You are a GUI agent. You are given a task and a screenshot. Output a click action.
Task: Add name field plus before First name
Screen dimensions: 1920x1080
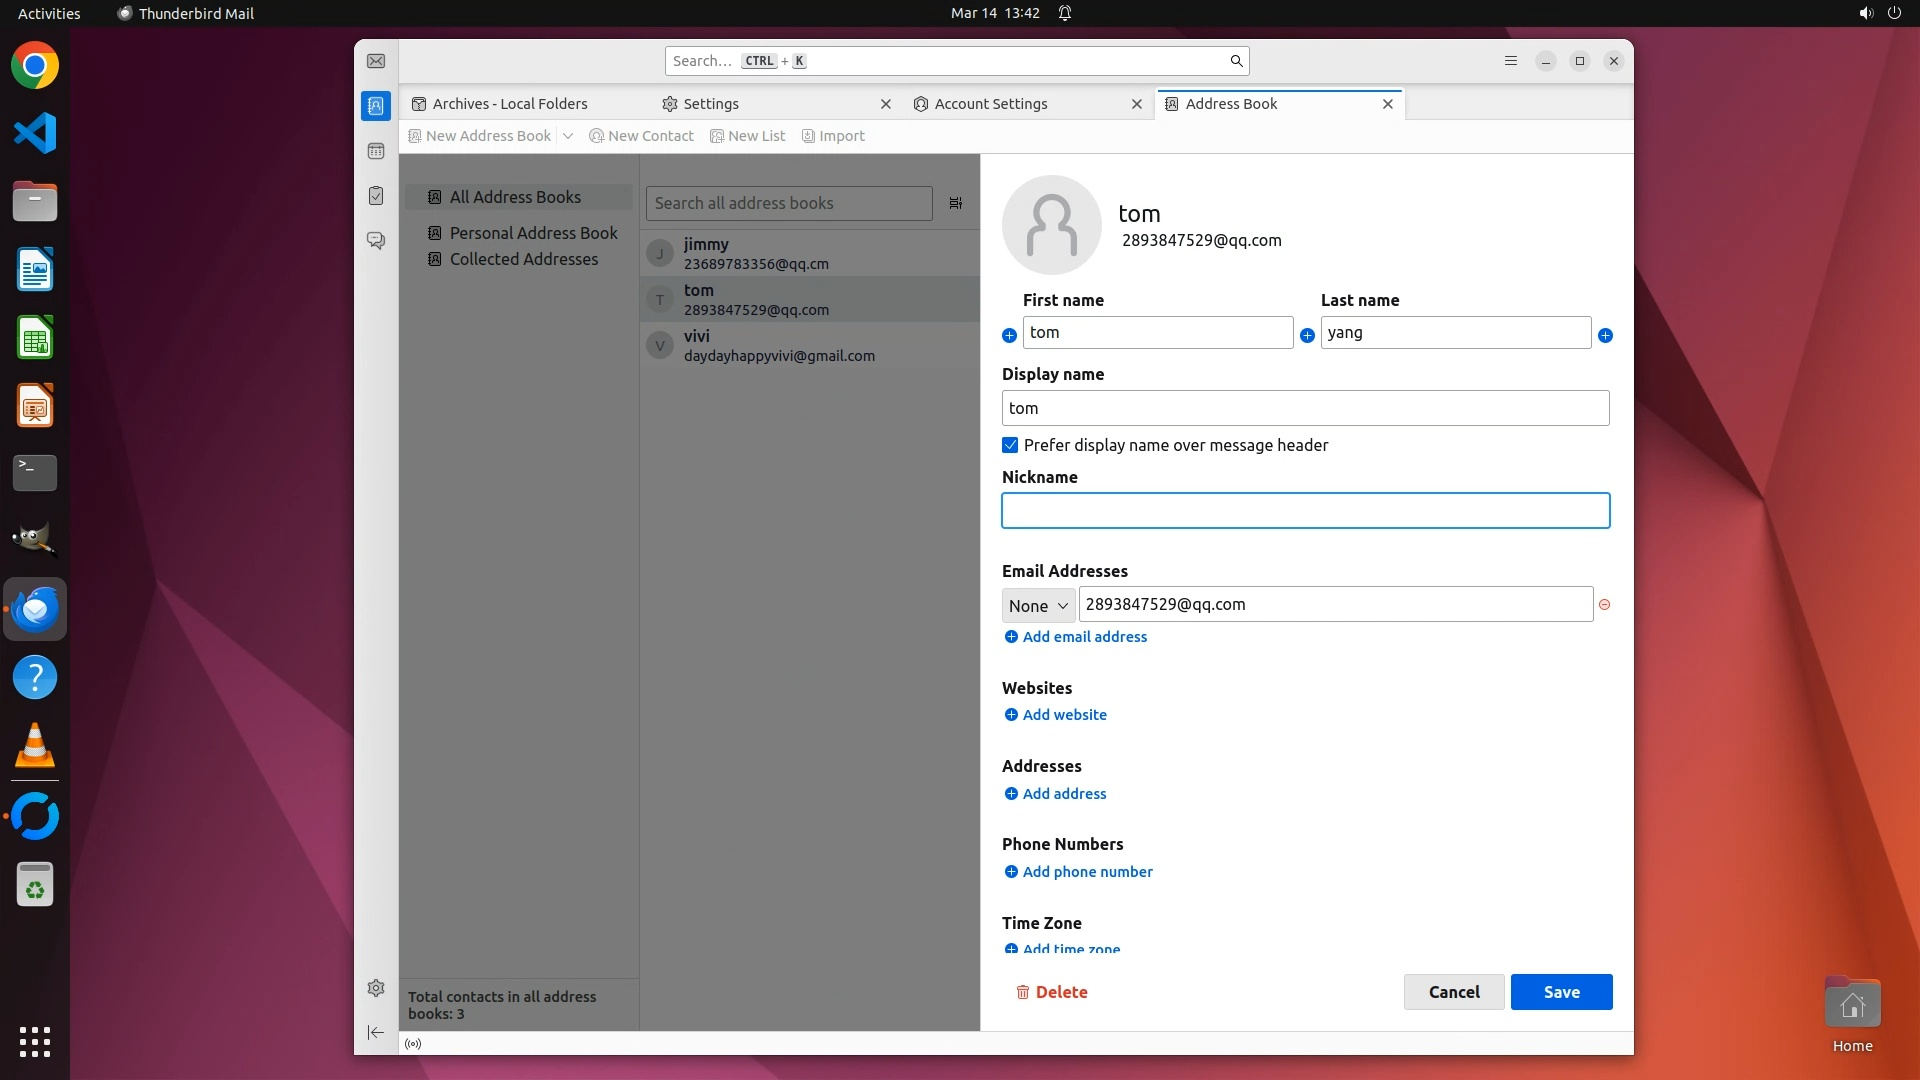coord(1009,336)
